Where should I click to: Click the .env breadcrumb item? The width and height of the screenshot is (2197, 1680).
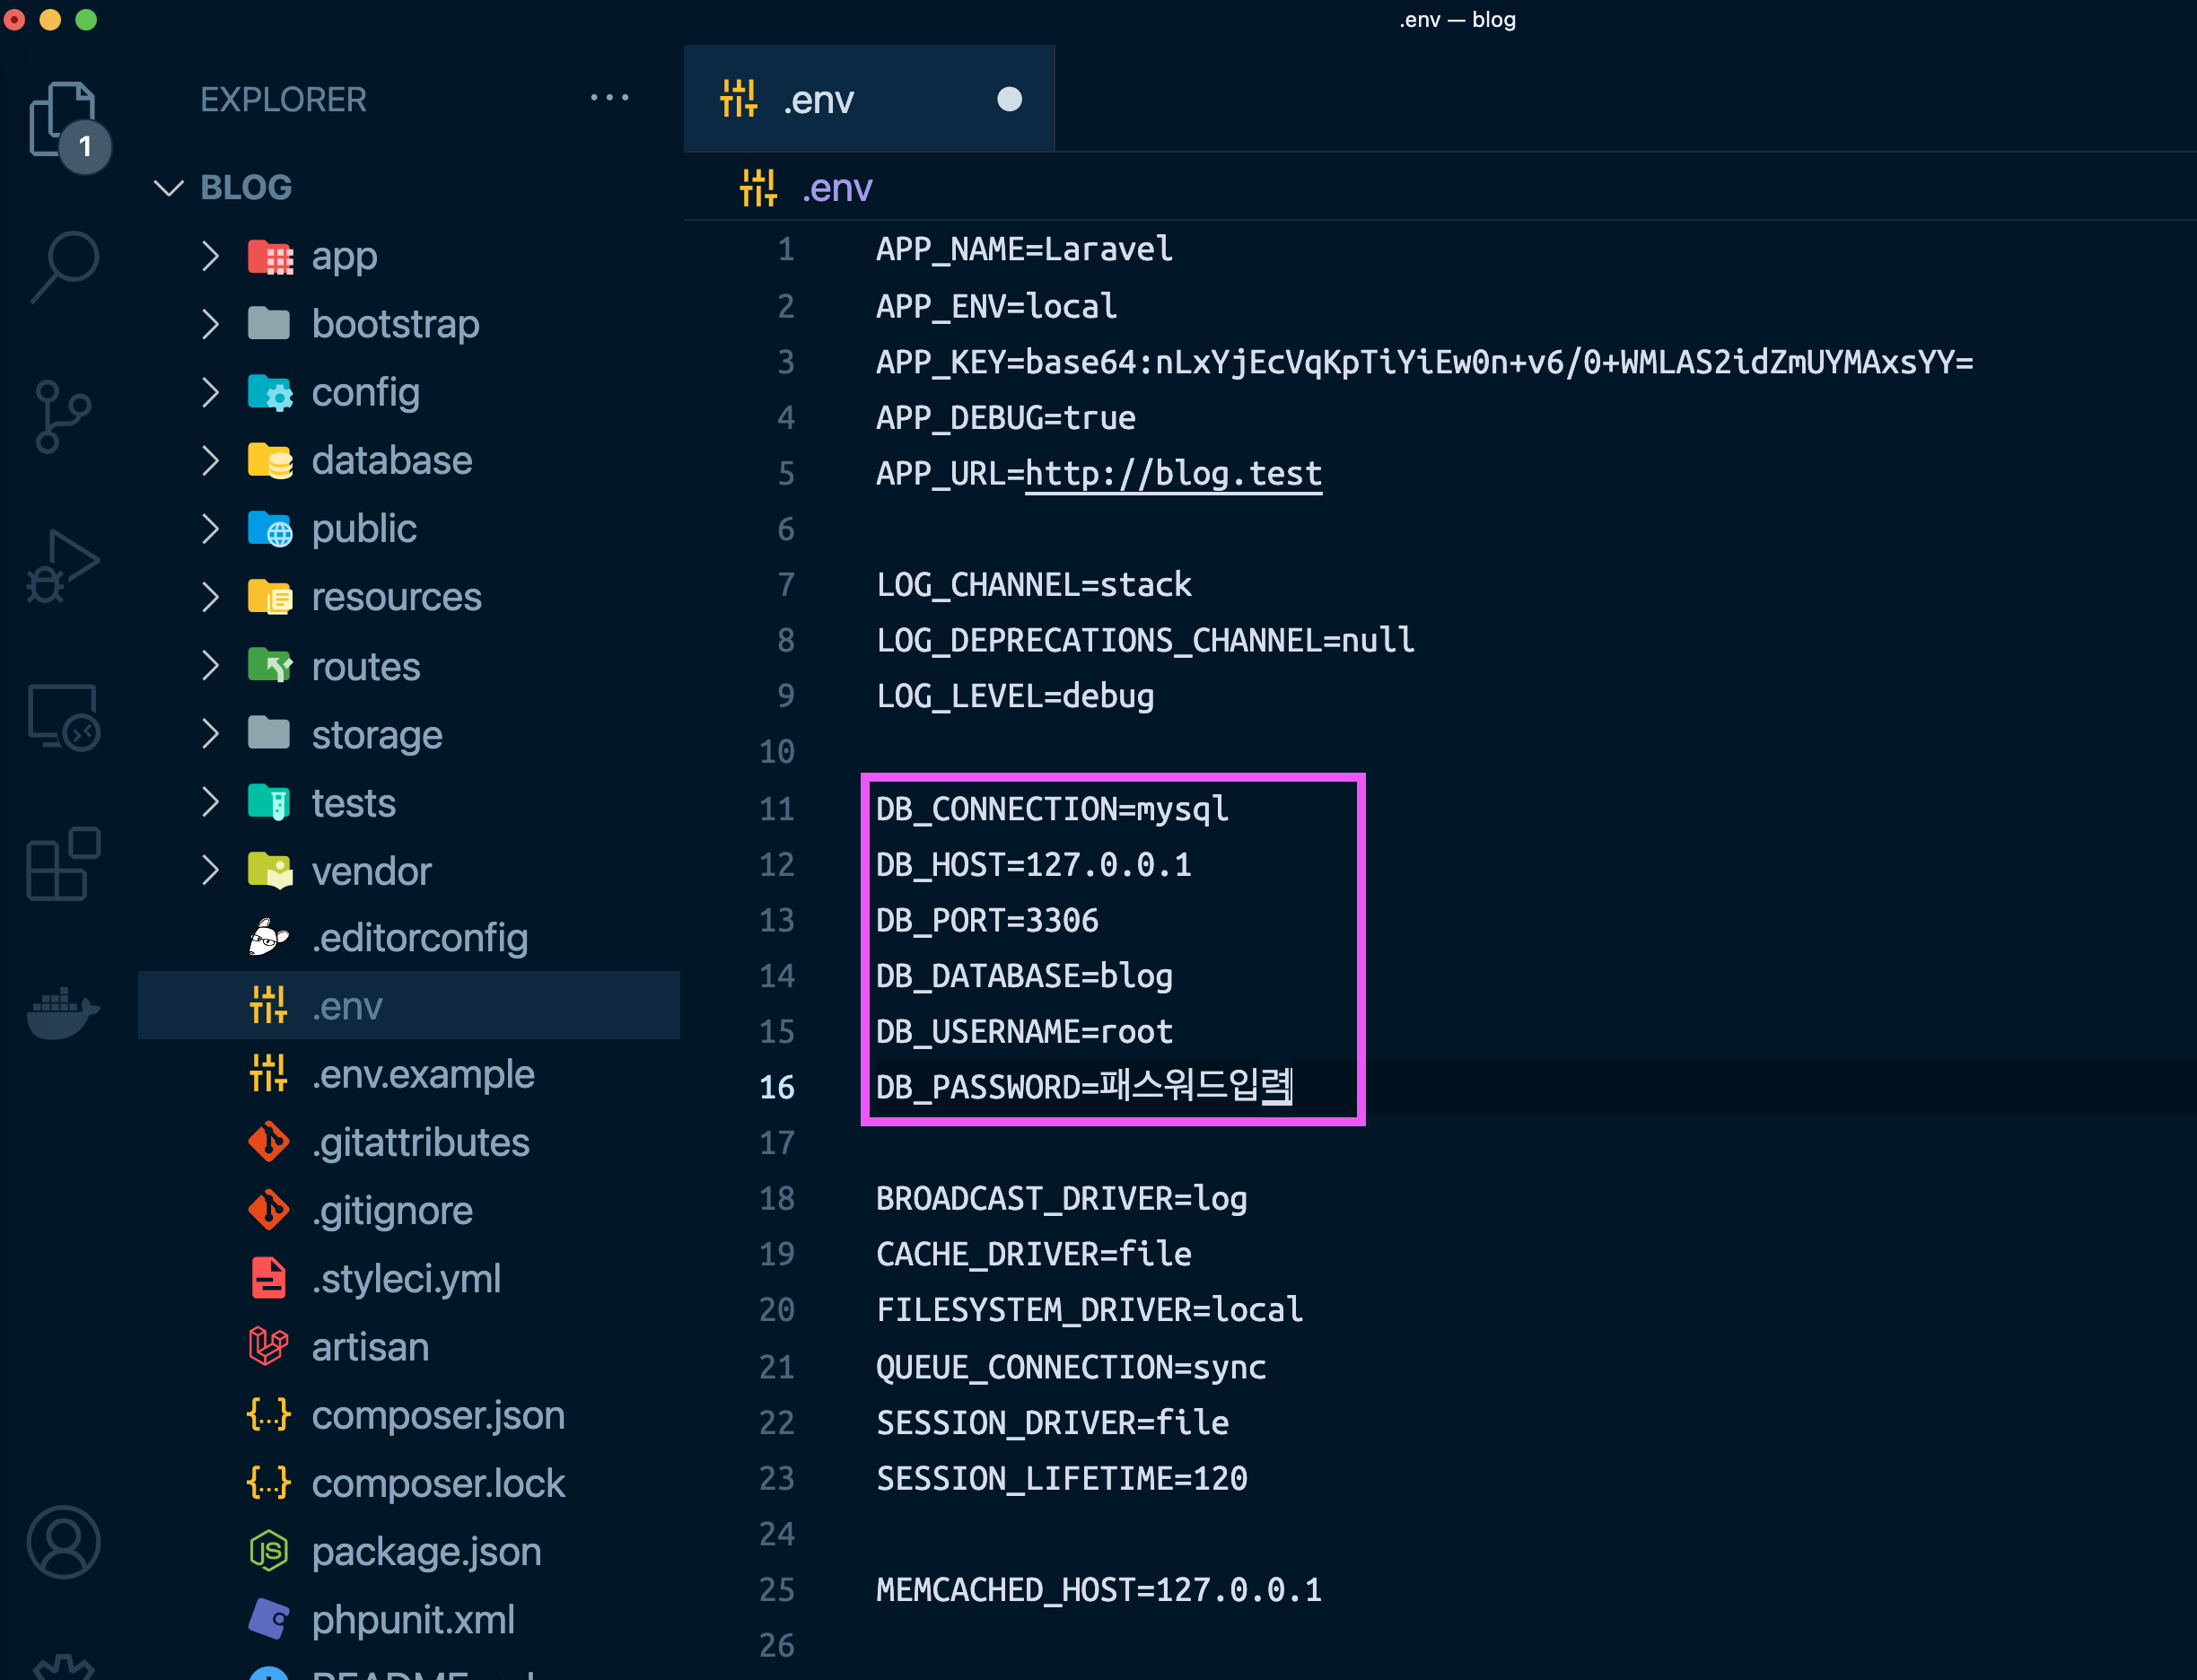(x=837, y=189)
